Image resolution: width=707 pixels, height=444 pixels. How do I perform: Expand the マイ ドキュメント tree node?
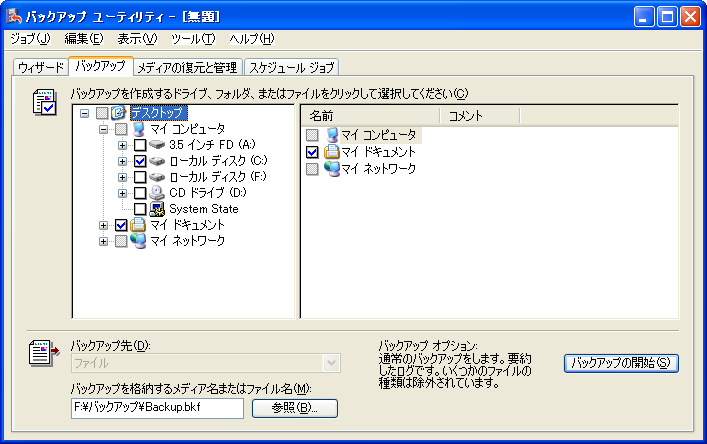103,225
